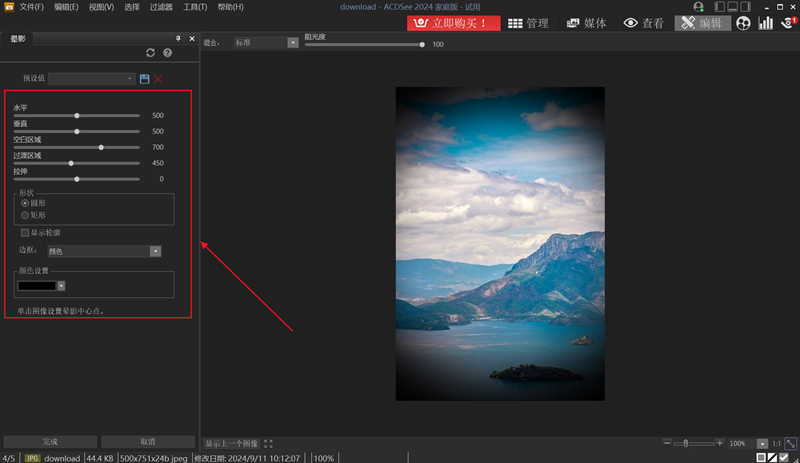Click the full screen arrows icon beside preview button
Image resolution: width=800 pixels, height=463 pixels.
click(x=268, y=443)
